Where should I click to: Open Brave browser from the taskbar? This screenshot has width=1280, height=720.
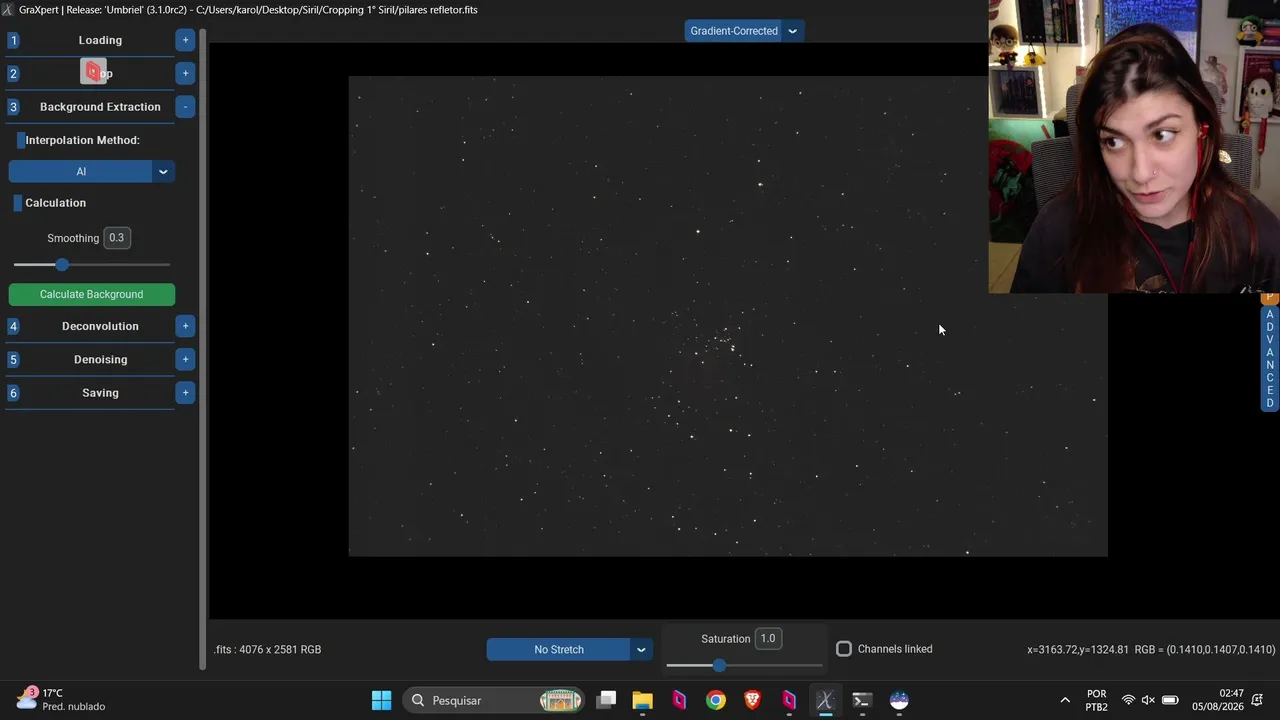point(752,700)
